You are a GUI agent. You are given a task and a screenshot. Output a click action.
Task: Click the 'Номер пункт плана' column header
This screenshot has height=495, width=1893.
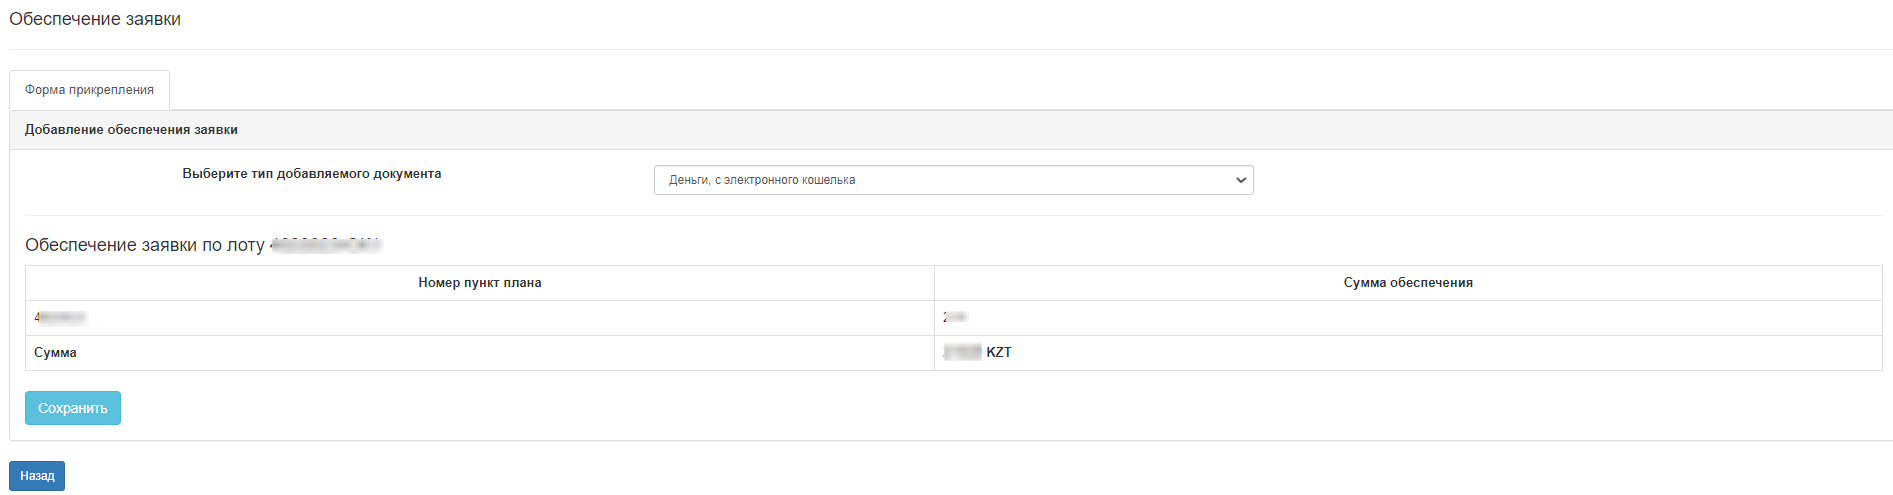click(480, 283)
